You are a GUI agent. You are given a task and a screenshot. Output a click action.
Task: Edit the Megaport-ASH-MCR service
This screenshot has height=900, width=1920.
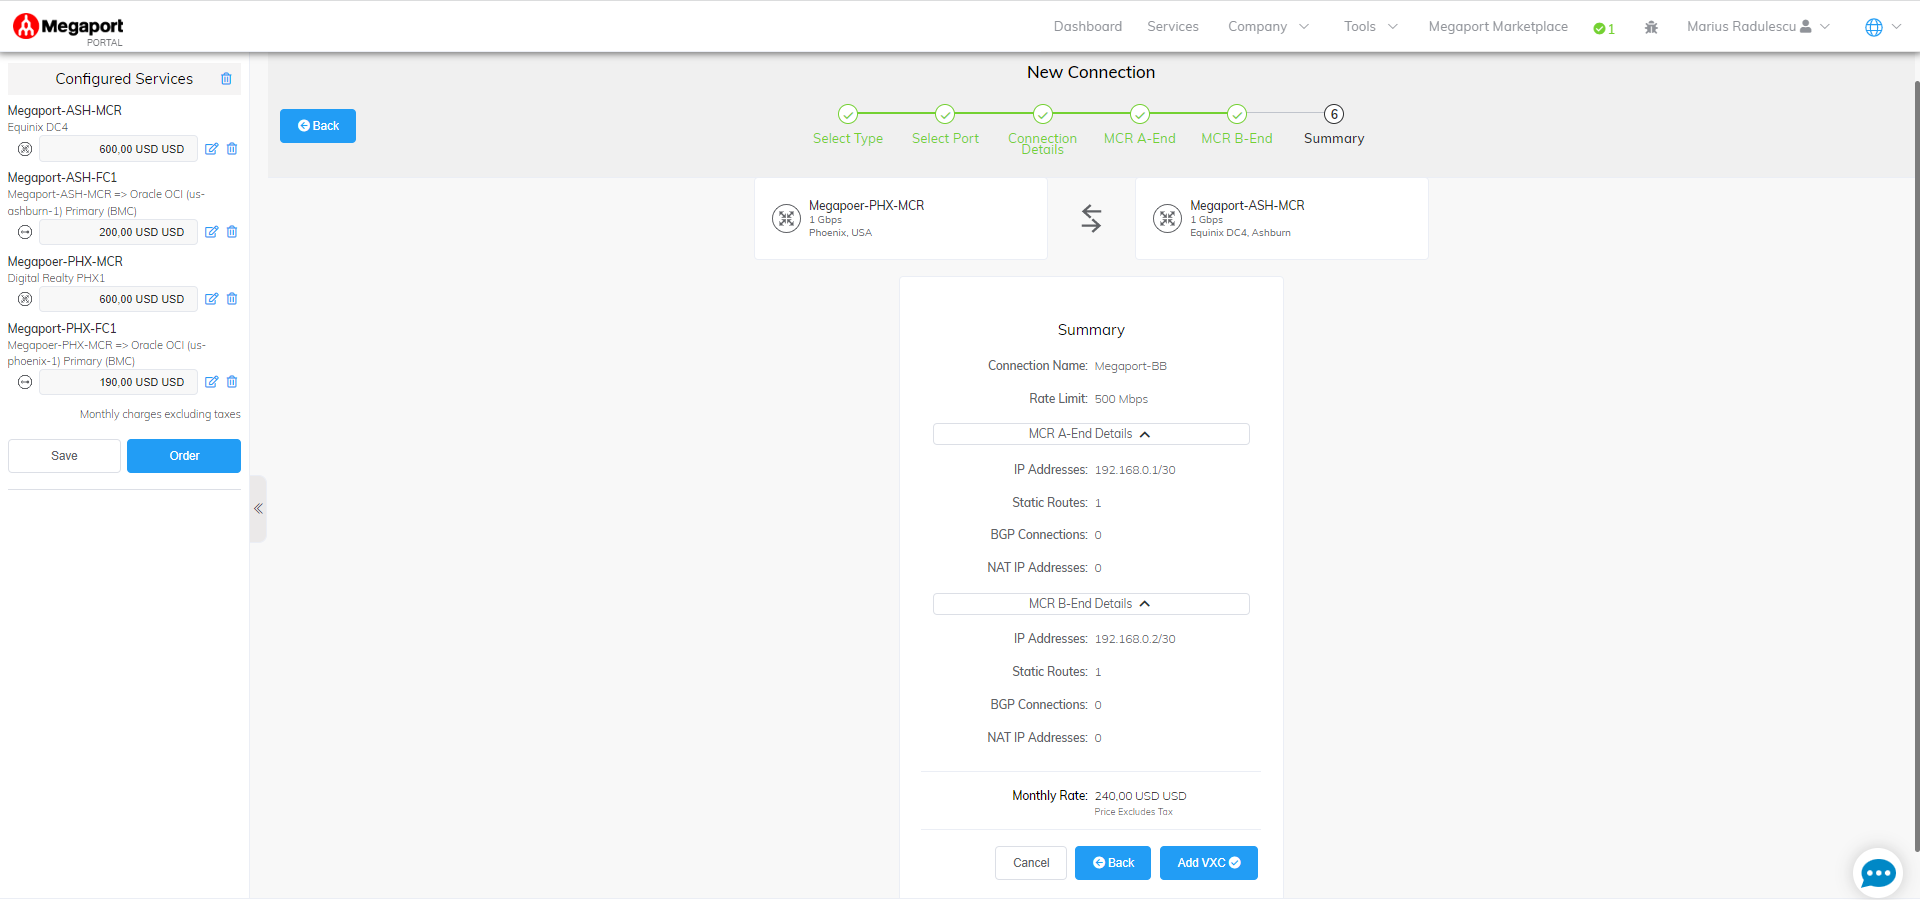(211, 149)
